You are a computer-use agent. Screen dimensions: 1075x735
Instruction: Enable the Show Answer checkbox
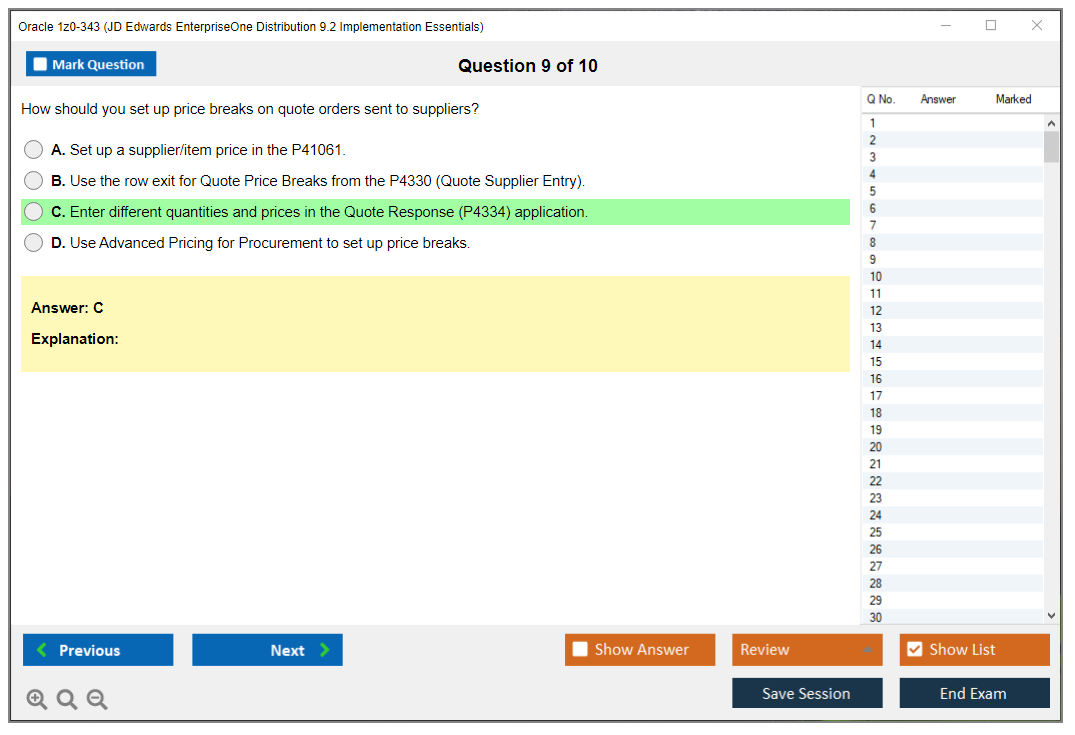(580, 650)
